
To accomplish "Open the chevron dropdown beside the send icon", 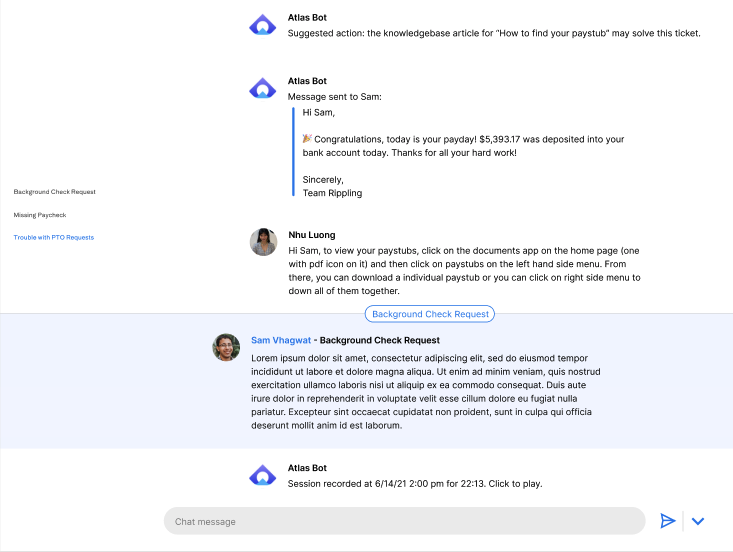I will [x=698, y=521].
